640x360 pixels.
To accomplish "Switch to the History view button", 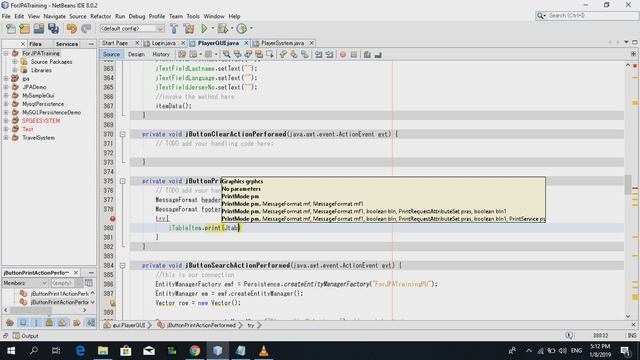I will click(161, 54).
